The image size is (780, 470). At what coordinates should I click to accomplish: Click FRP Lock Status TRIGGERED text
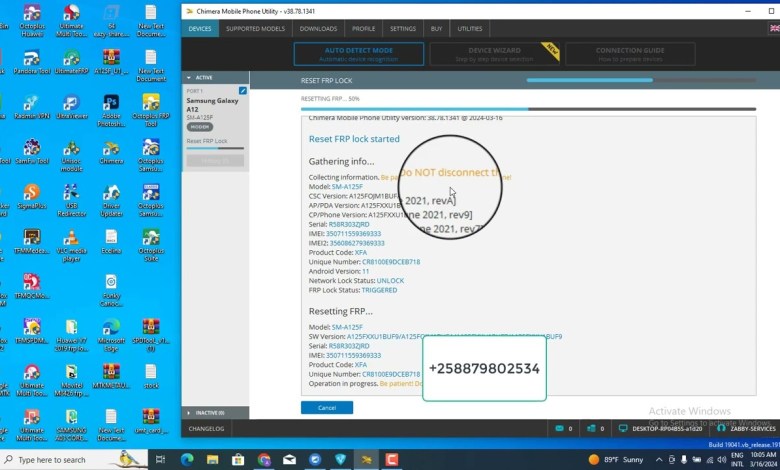pyautogui.click(x=379, y=290)
